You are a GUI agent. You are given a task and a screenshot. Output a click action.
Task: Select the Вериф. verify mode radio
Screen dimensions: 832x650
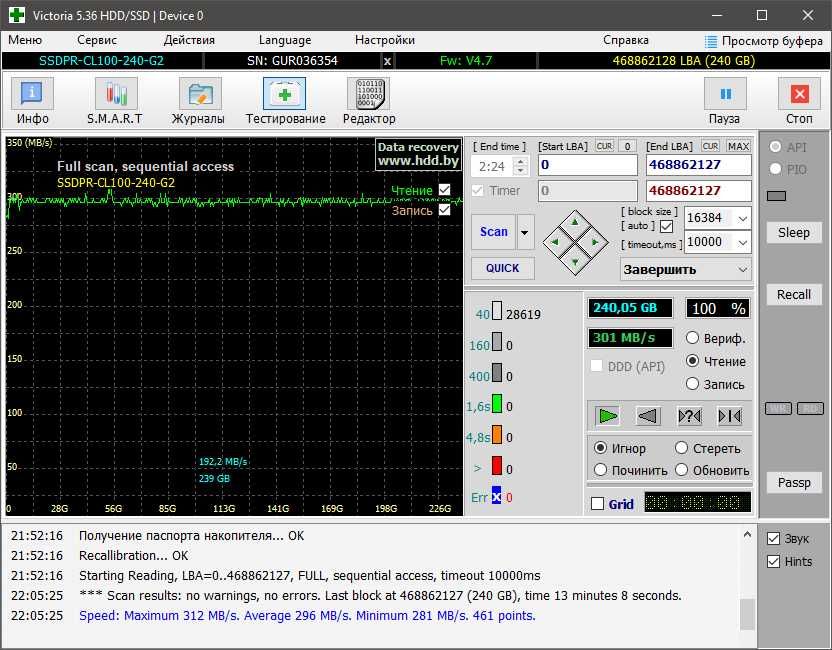692,337
